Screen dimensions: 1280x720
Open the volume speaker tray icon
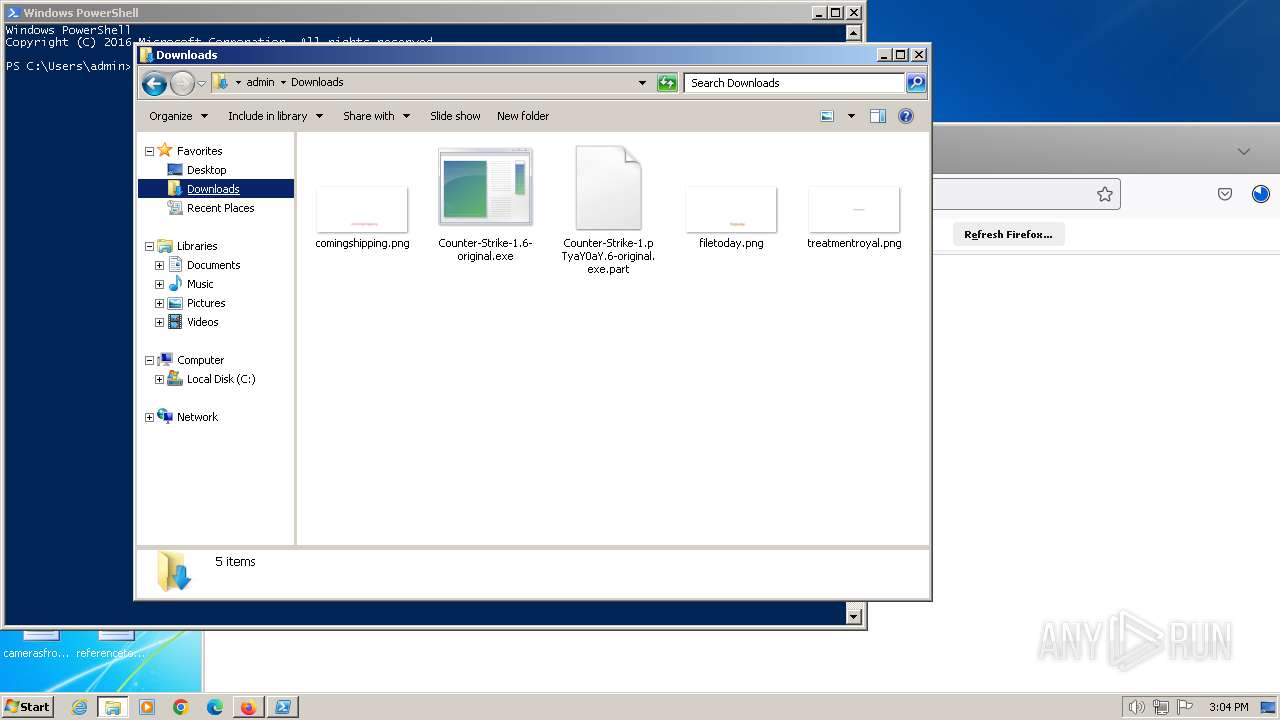pos(1137,707)
